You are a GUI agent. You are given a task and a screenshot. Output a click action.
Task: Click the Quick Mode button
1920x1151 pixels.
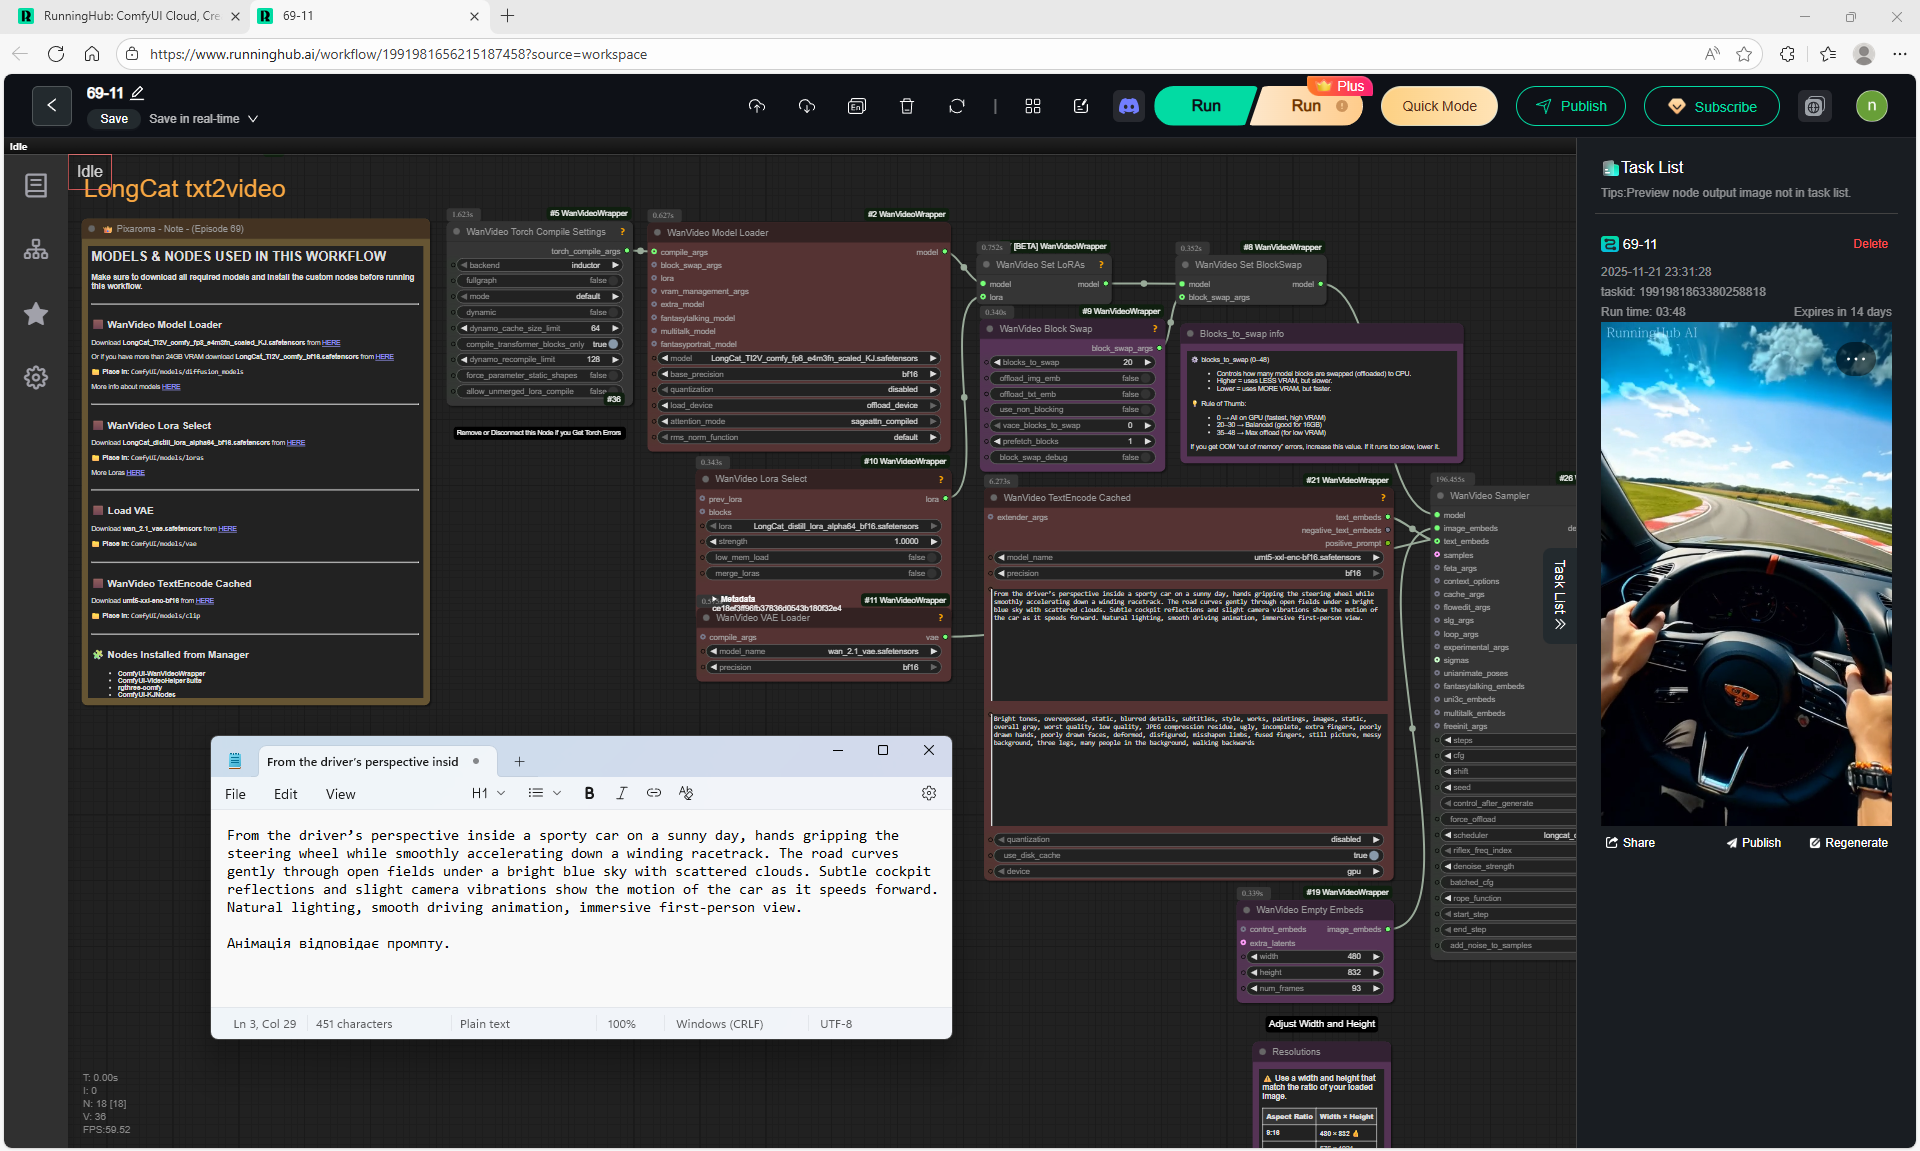pos(1438,106)
